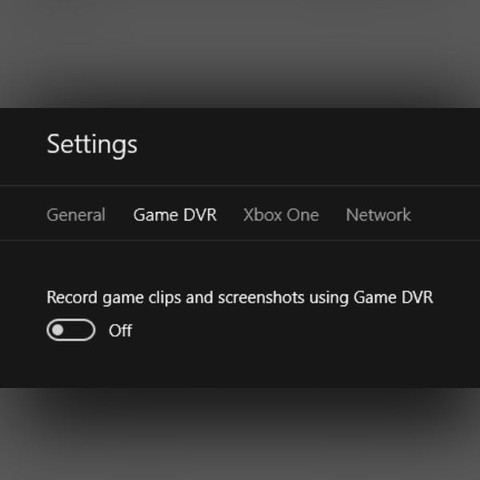Click the Settings page heading
The width and height of the screenshot is (480, 480).
tap(92, 145)
